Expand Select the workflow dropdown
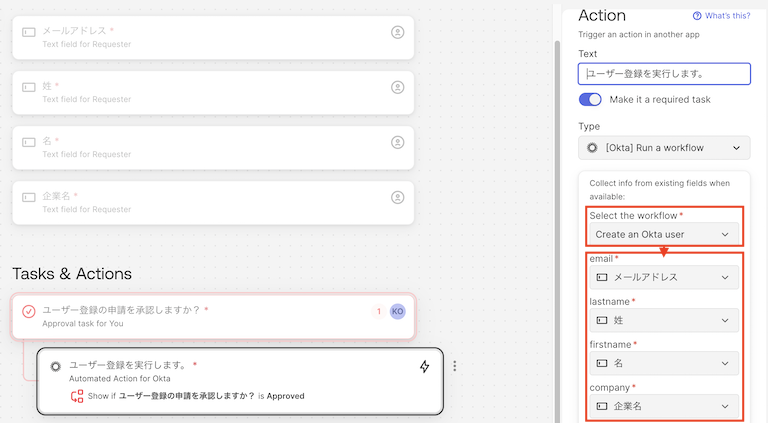768x423 pixels. pos(664,234)
